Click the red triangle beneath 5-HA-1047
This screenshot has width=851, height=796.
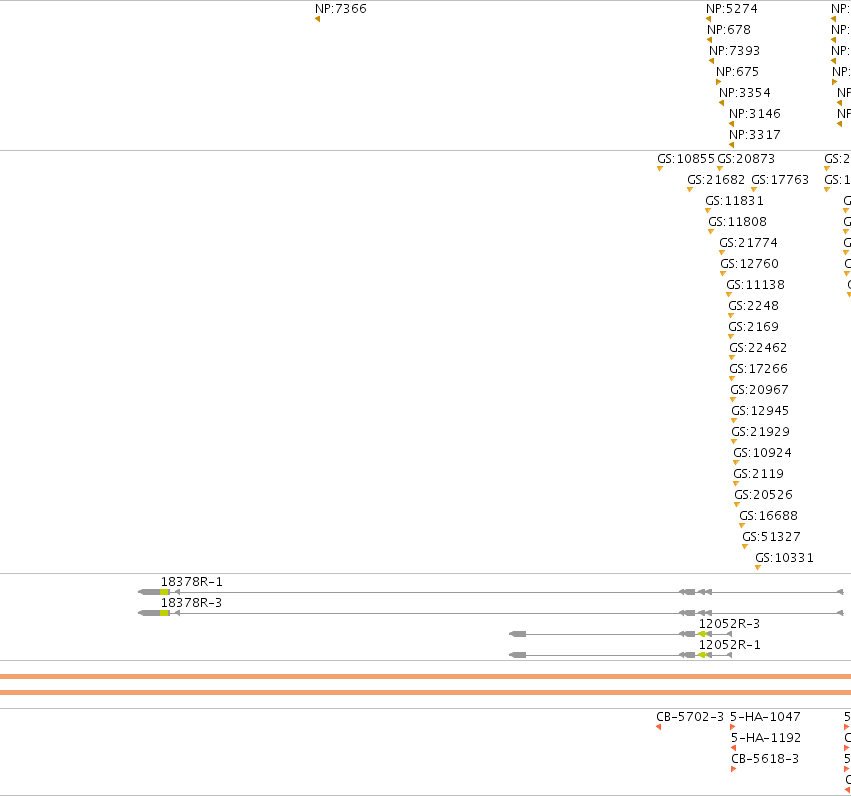click(x=733, y=727)
